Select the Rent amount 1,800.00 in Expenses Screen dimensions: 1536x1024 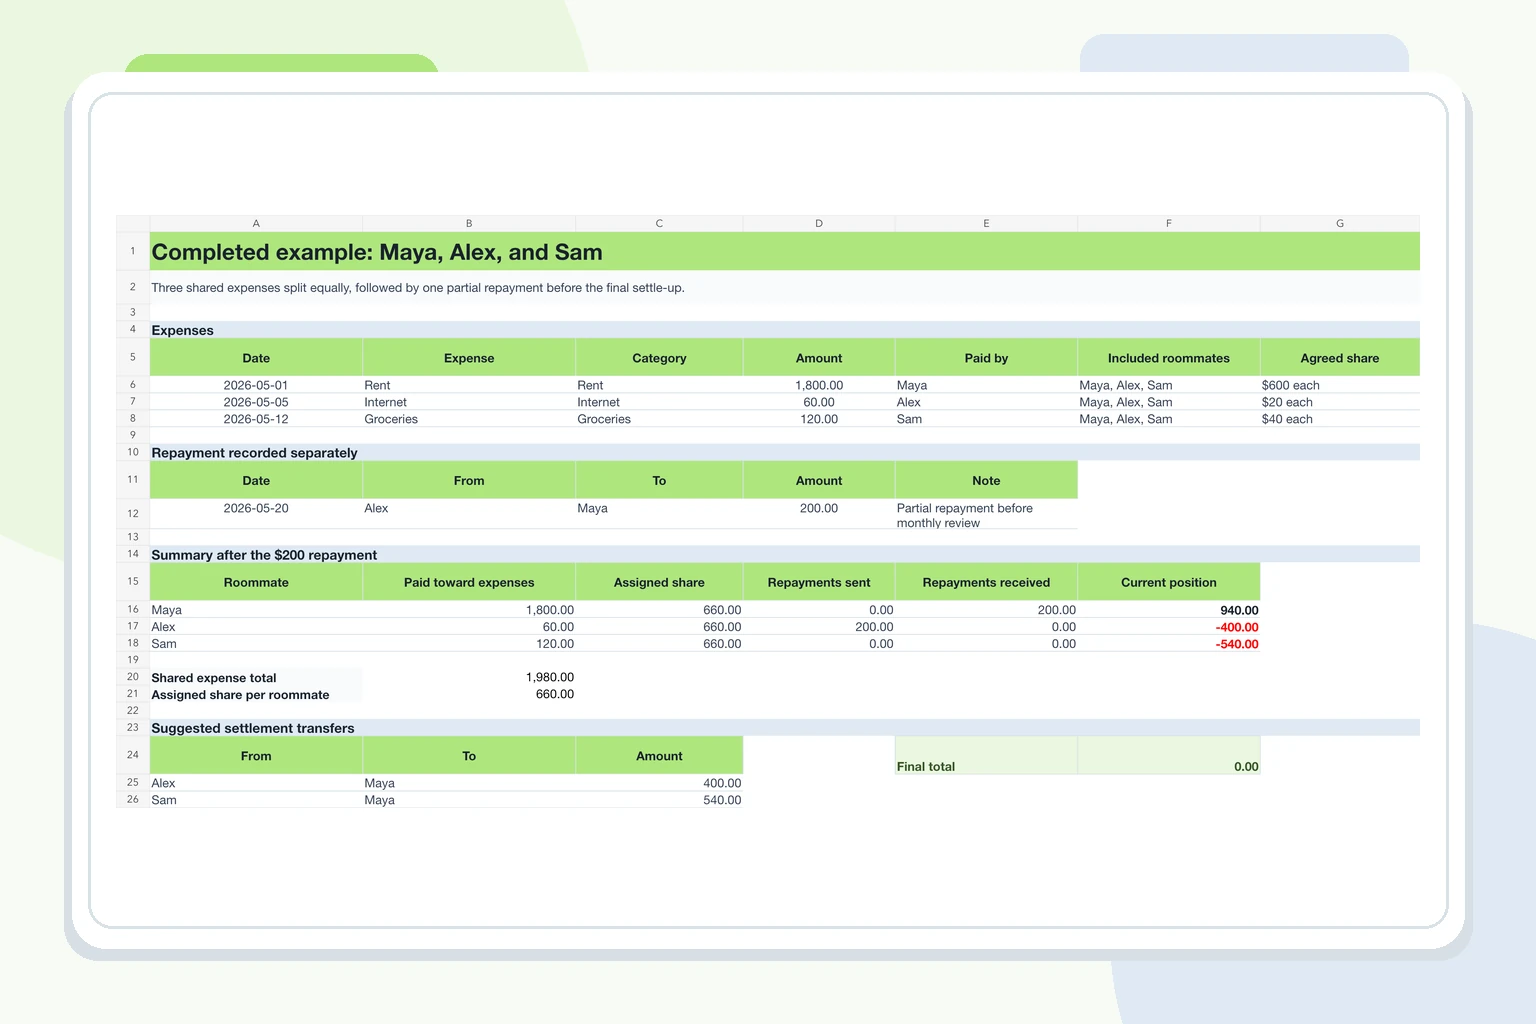coord(819,385)
